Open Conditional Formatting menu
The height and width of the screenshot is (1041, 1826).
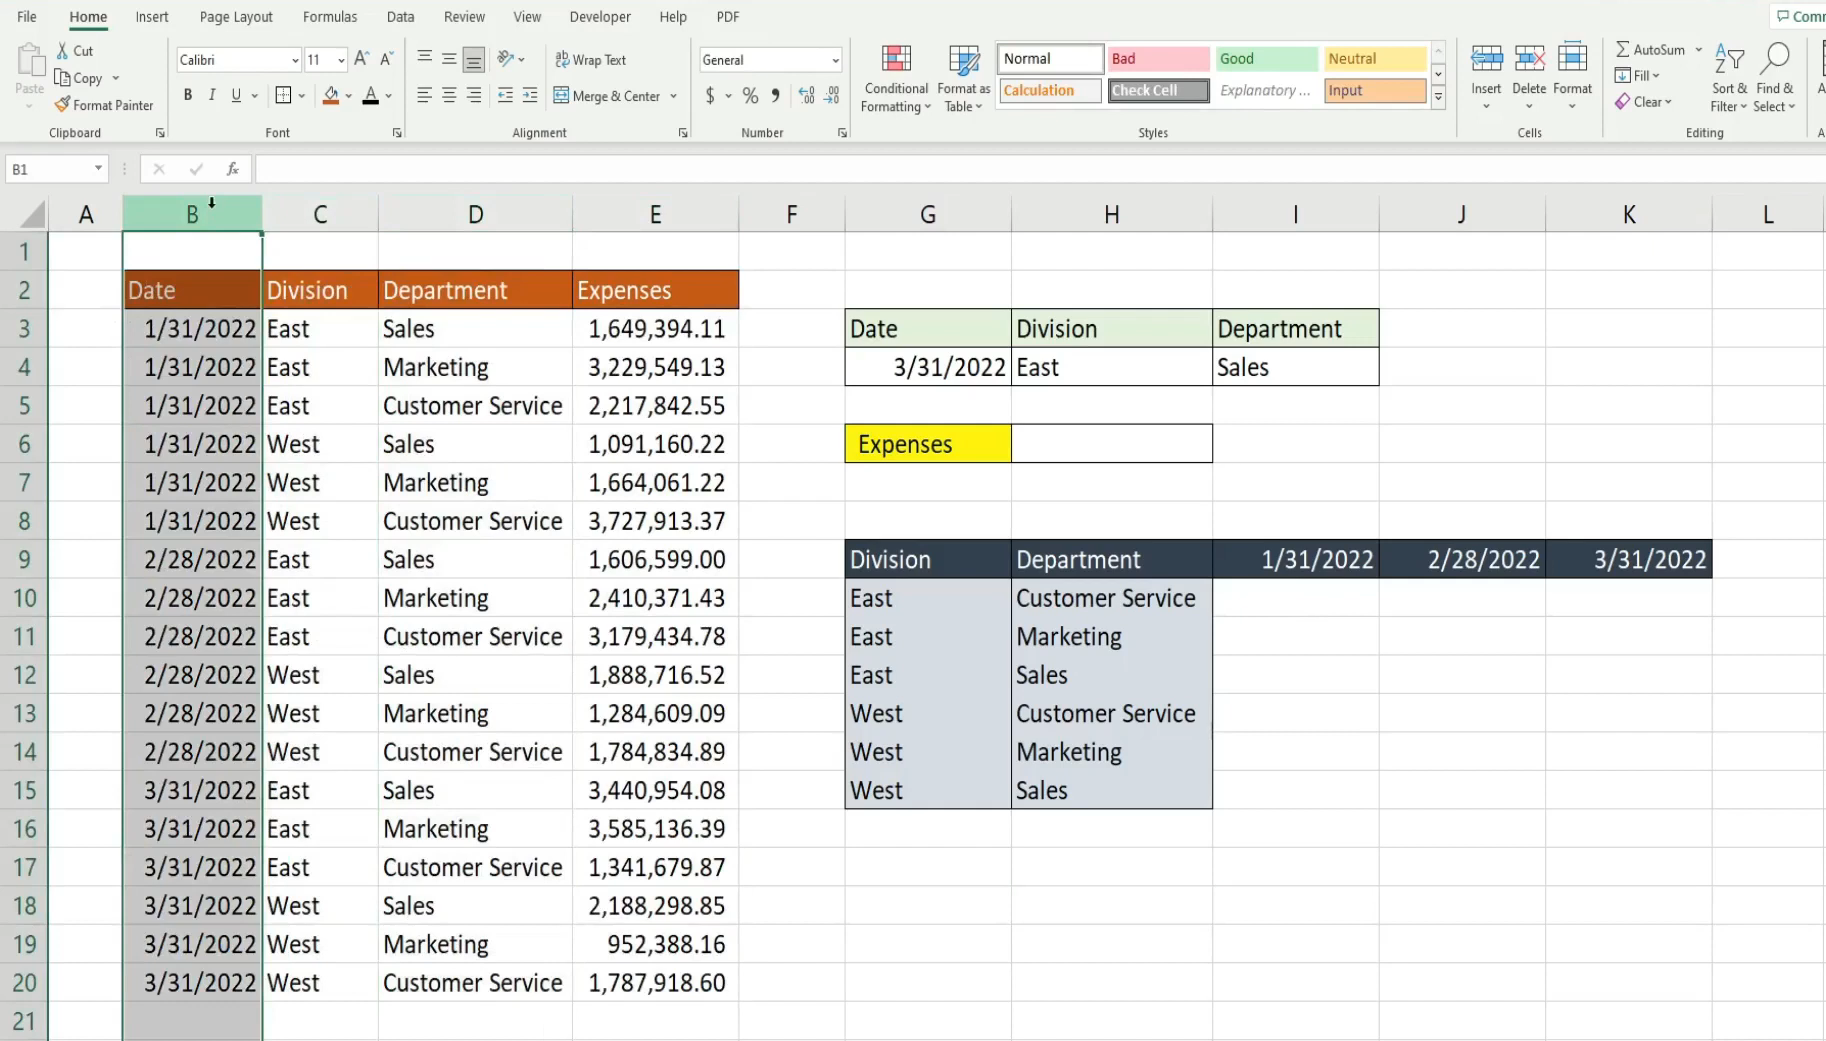[x=896, y=78]
